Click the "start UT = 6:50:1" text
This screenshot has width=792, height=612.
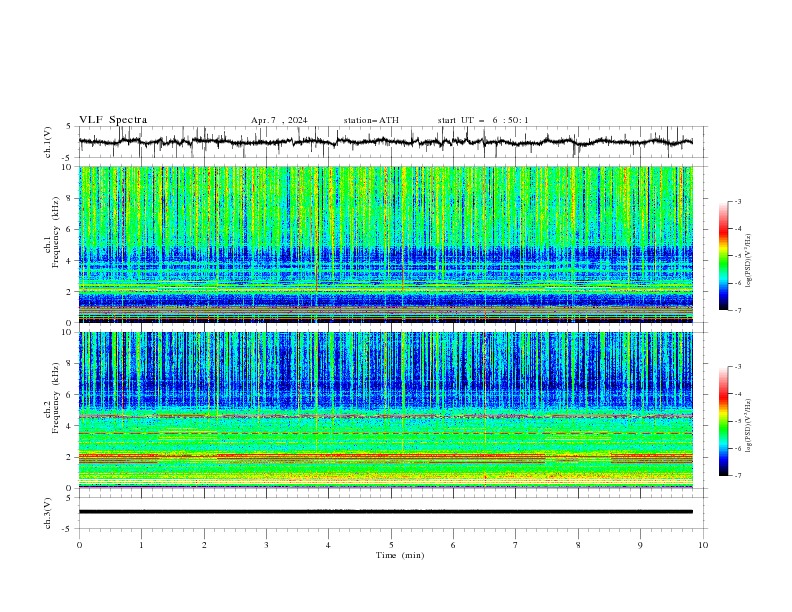click(x=483, y=120)
